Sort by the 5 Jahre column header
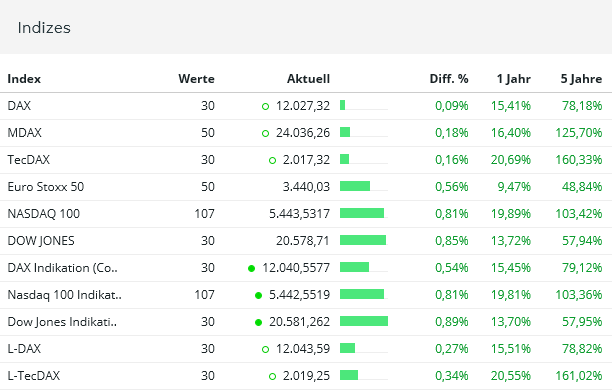Viewport: 613px width, 392px height. [581, 79]
